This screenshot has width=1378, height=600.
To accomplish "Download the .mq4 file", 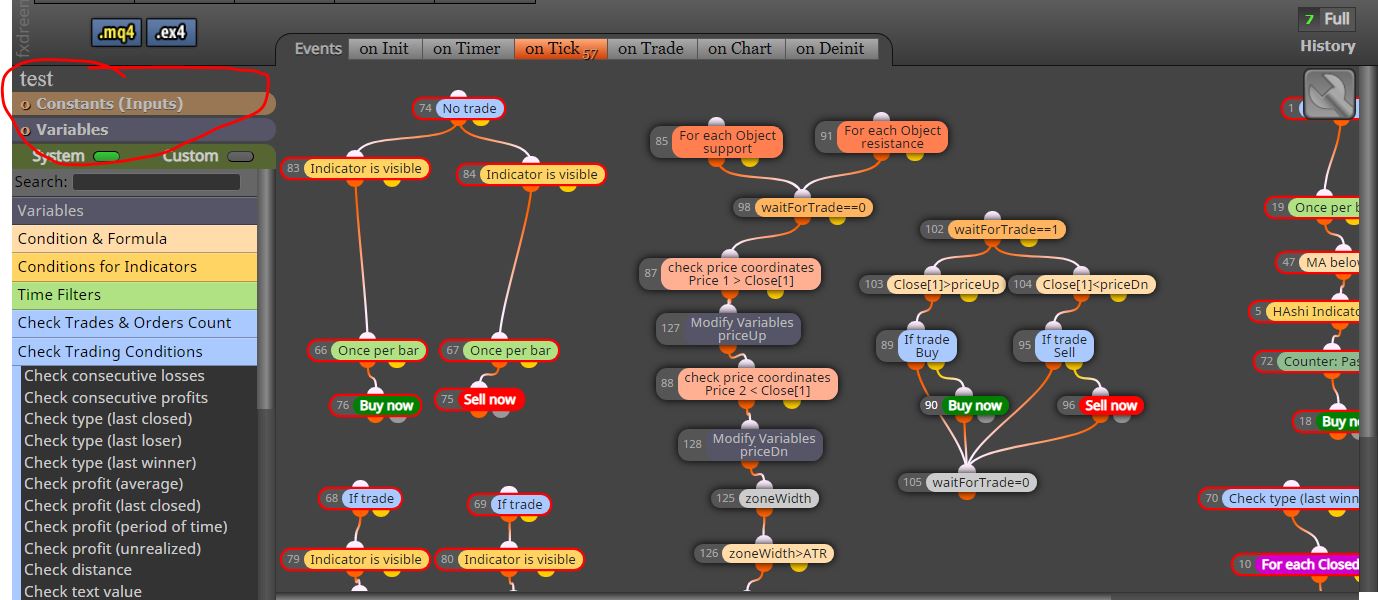I will 117,33.
